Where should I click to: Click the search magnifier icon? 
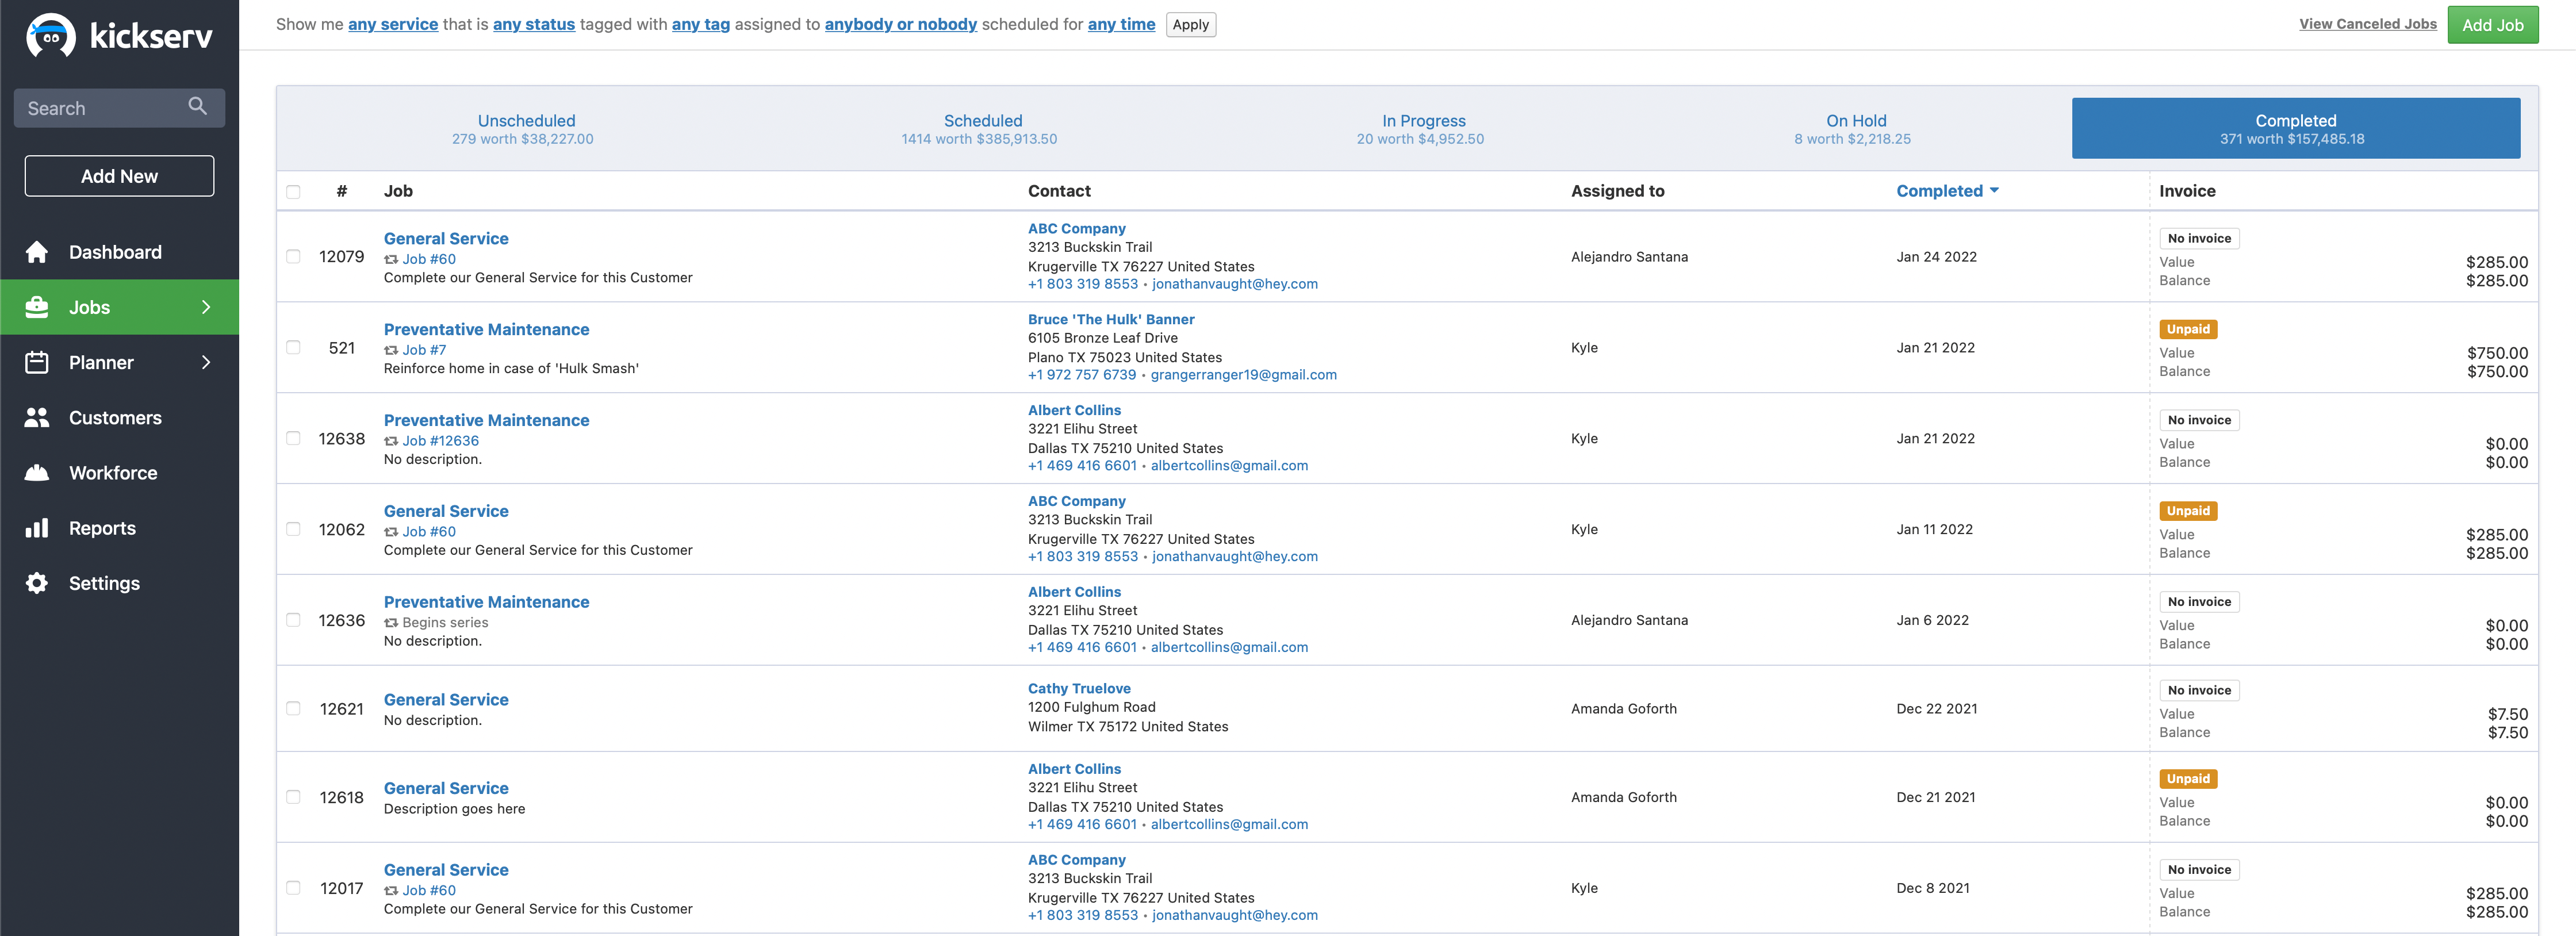197,106
